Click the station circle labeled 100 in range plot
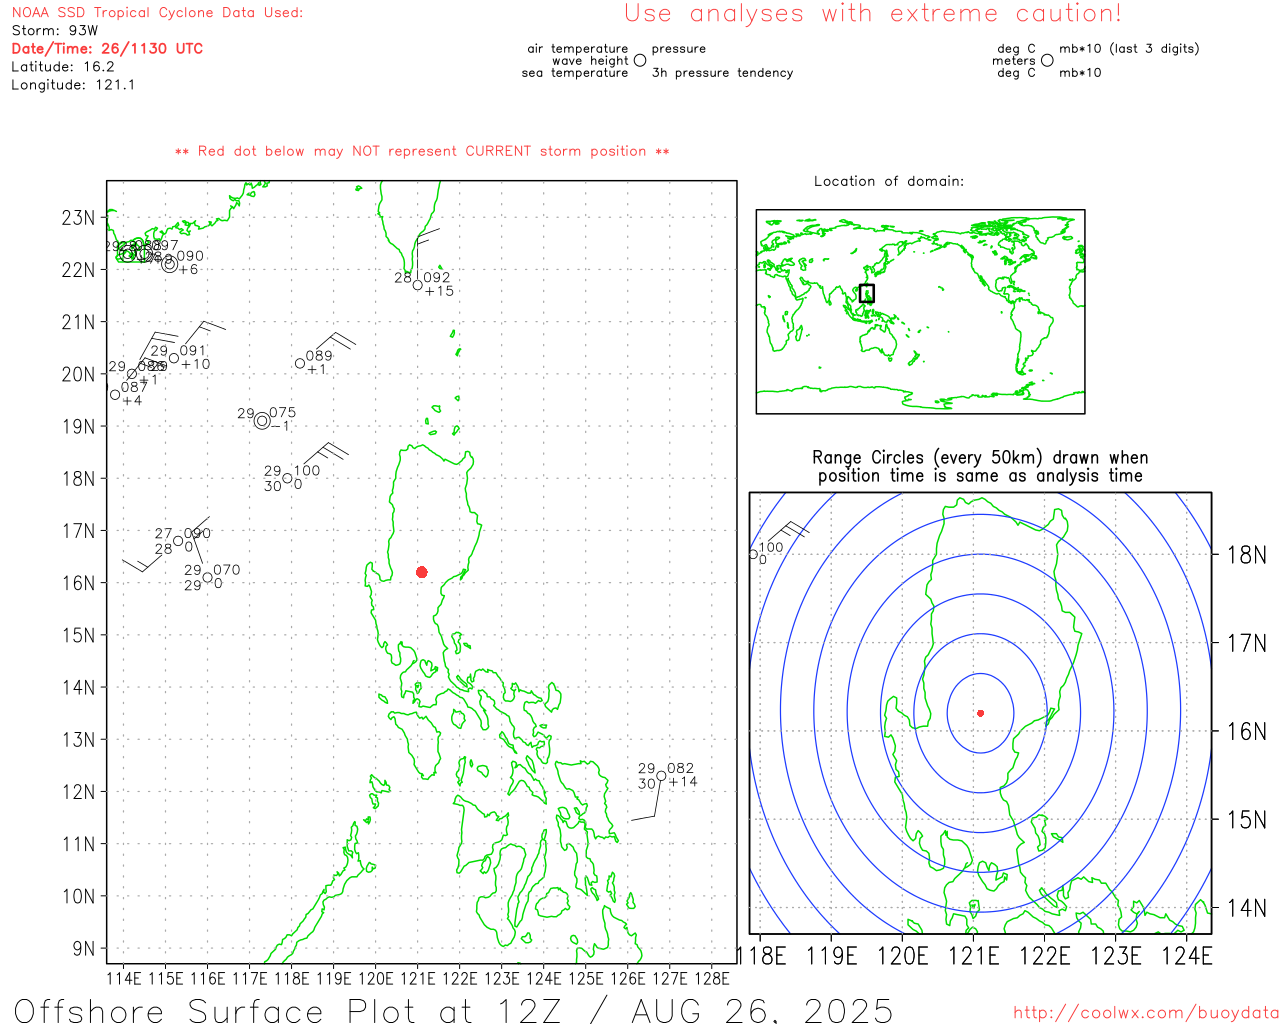1280x1024 pixels. 753,554
